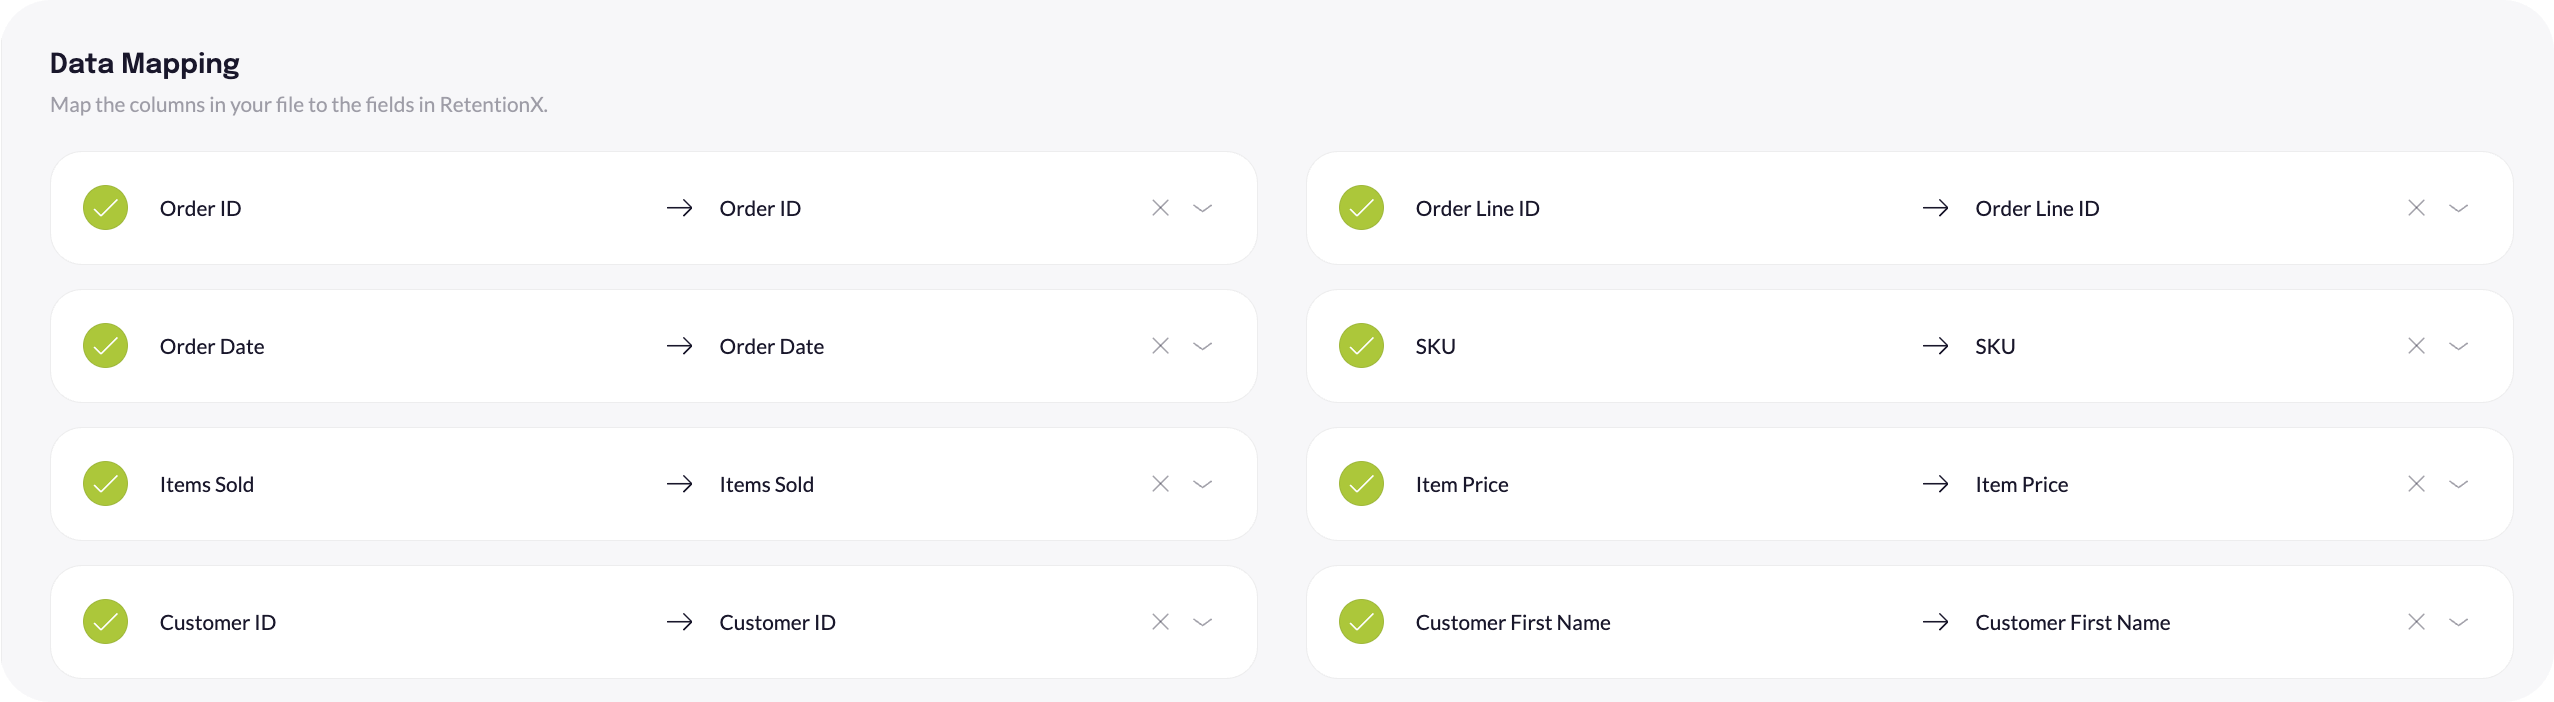This screenshot has height=702, width=2554.
Task: Remove the SKU field mapping
Action: pyautogui.click(x=2416, y=346)
